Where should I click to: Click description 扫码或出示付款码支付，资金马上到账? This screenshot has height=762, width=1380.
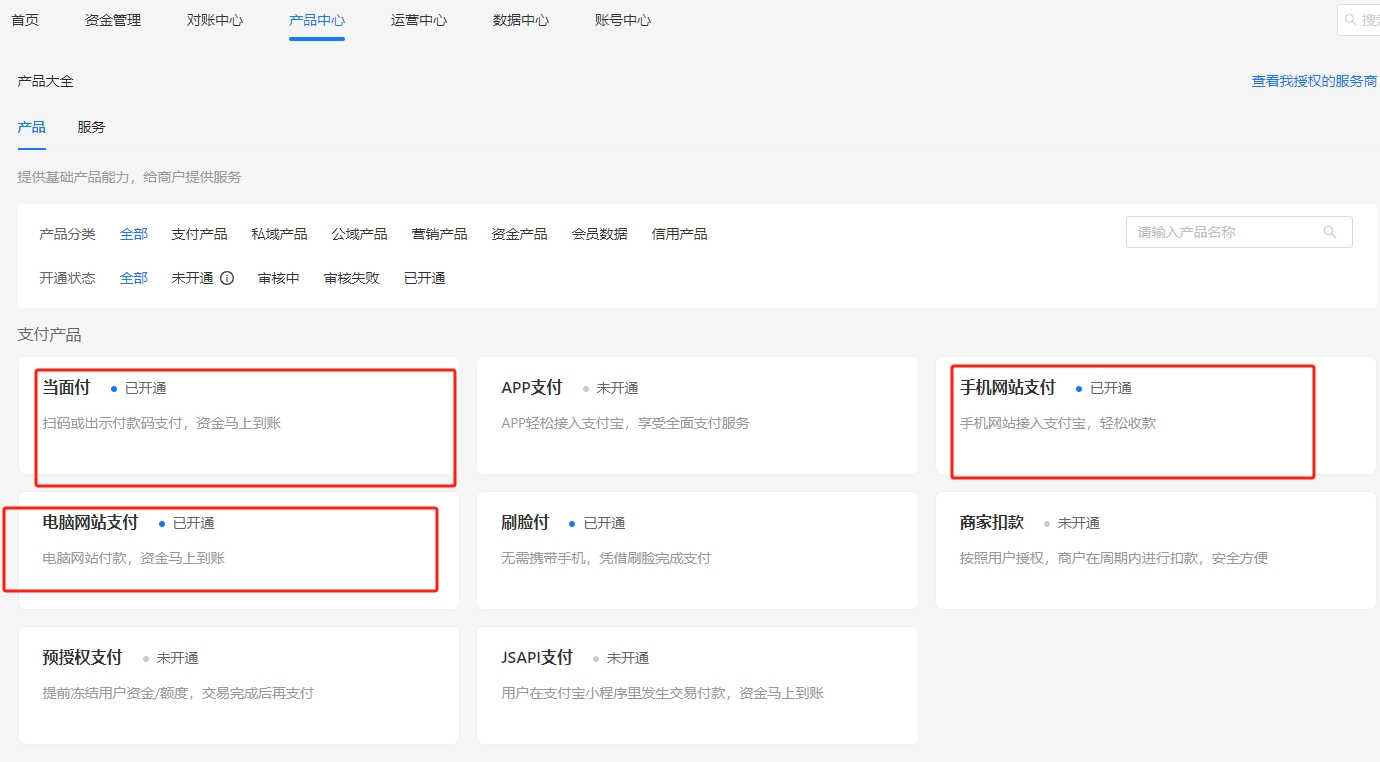[x=162, y=423]
